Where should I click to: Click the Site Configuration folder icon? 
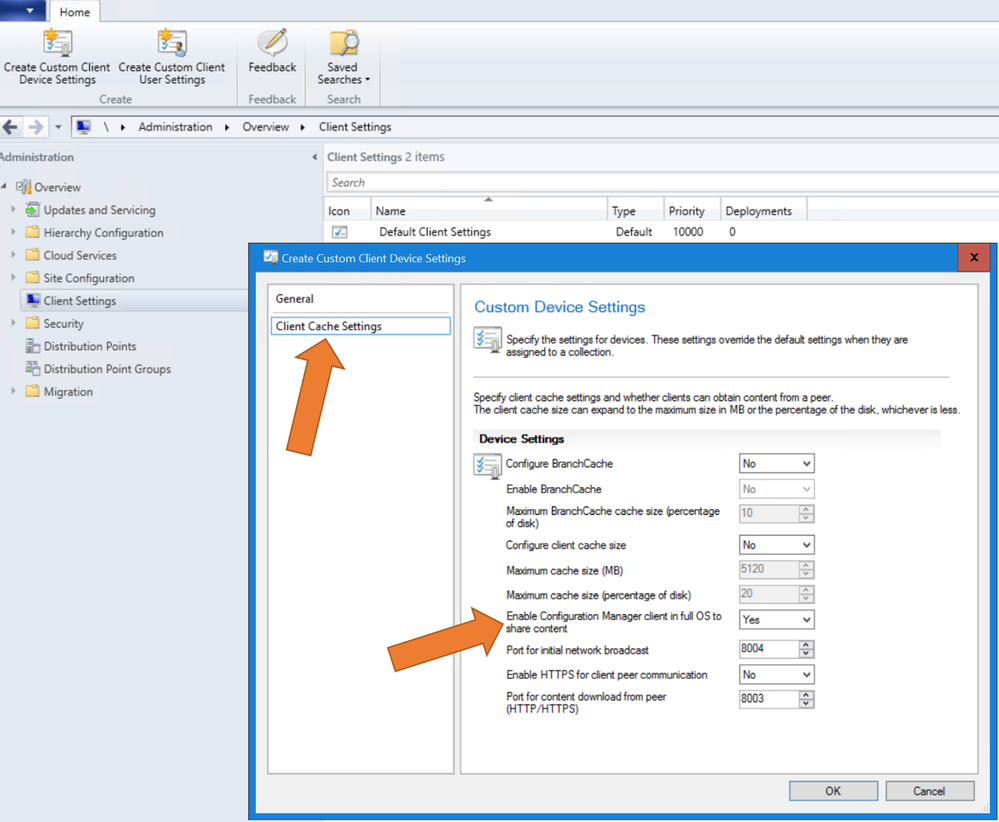[x=32, y=278]
